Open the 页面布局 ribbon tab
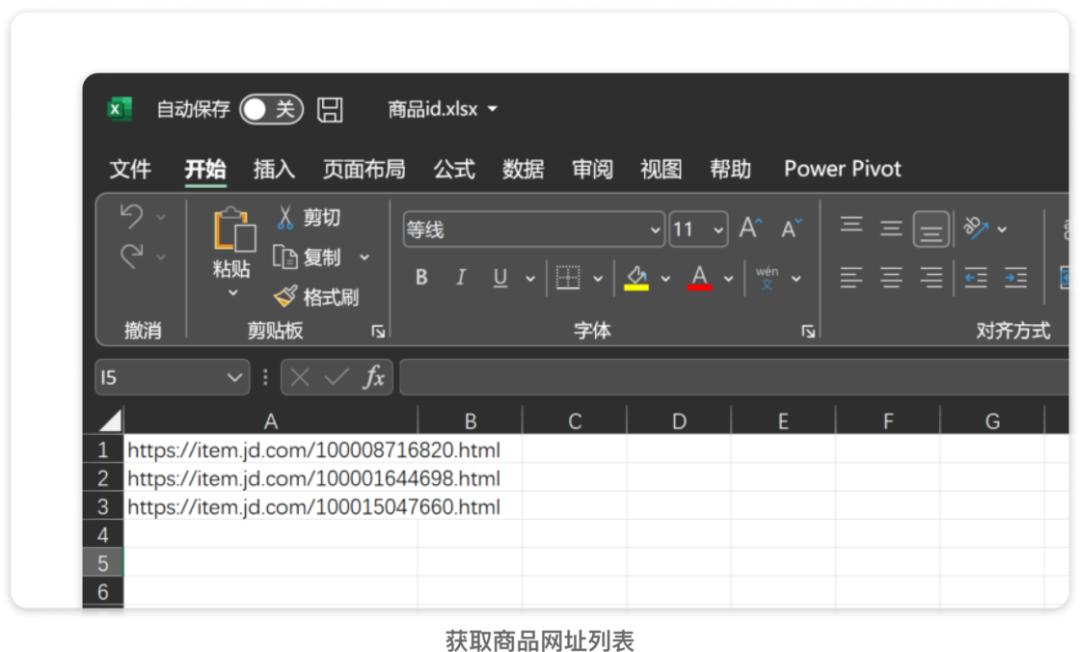The height and width of the screenshot is (652, 1080). tap(364, 169)
